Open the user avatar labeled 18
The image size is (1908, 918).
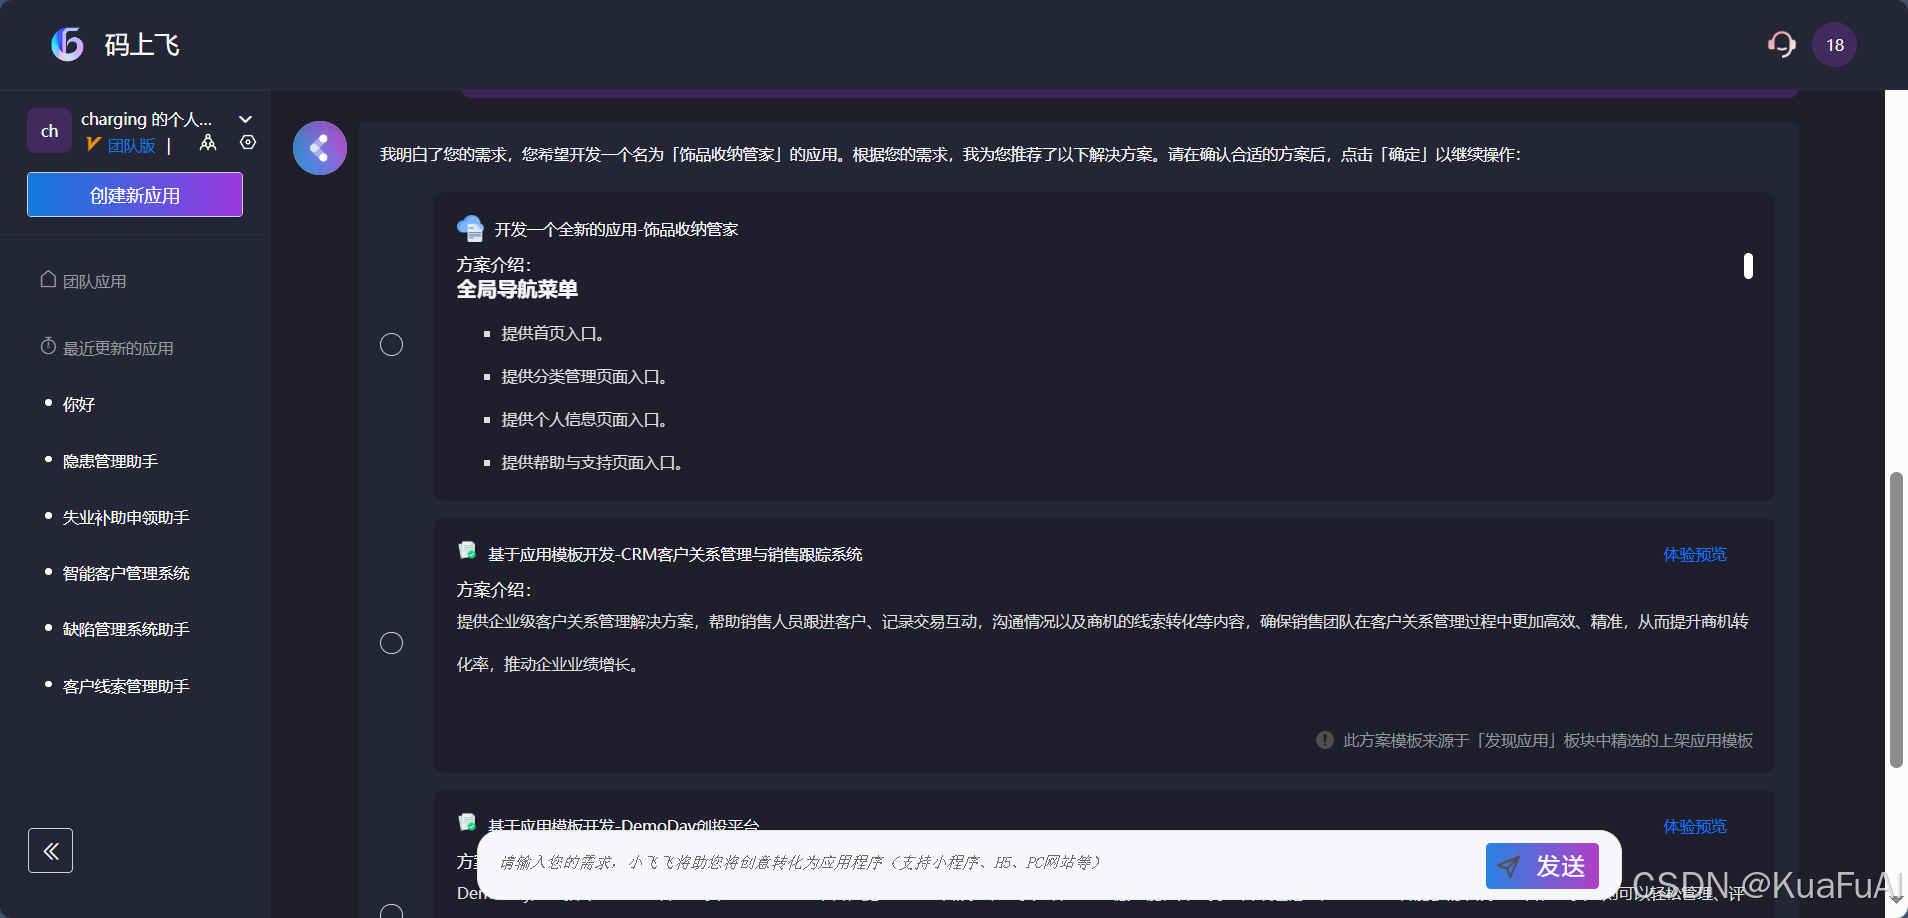(1834, 45)
